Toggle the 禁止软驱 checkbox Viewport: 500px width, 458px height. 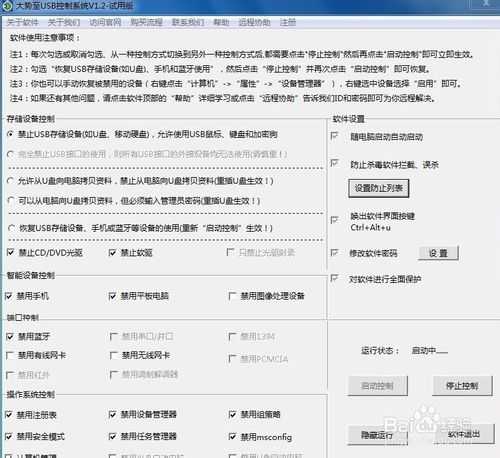point(112,253)
